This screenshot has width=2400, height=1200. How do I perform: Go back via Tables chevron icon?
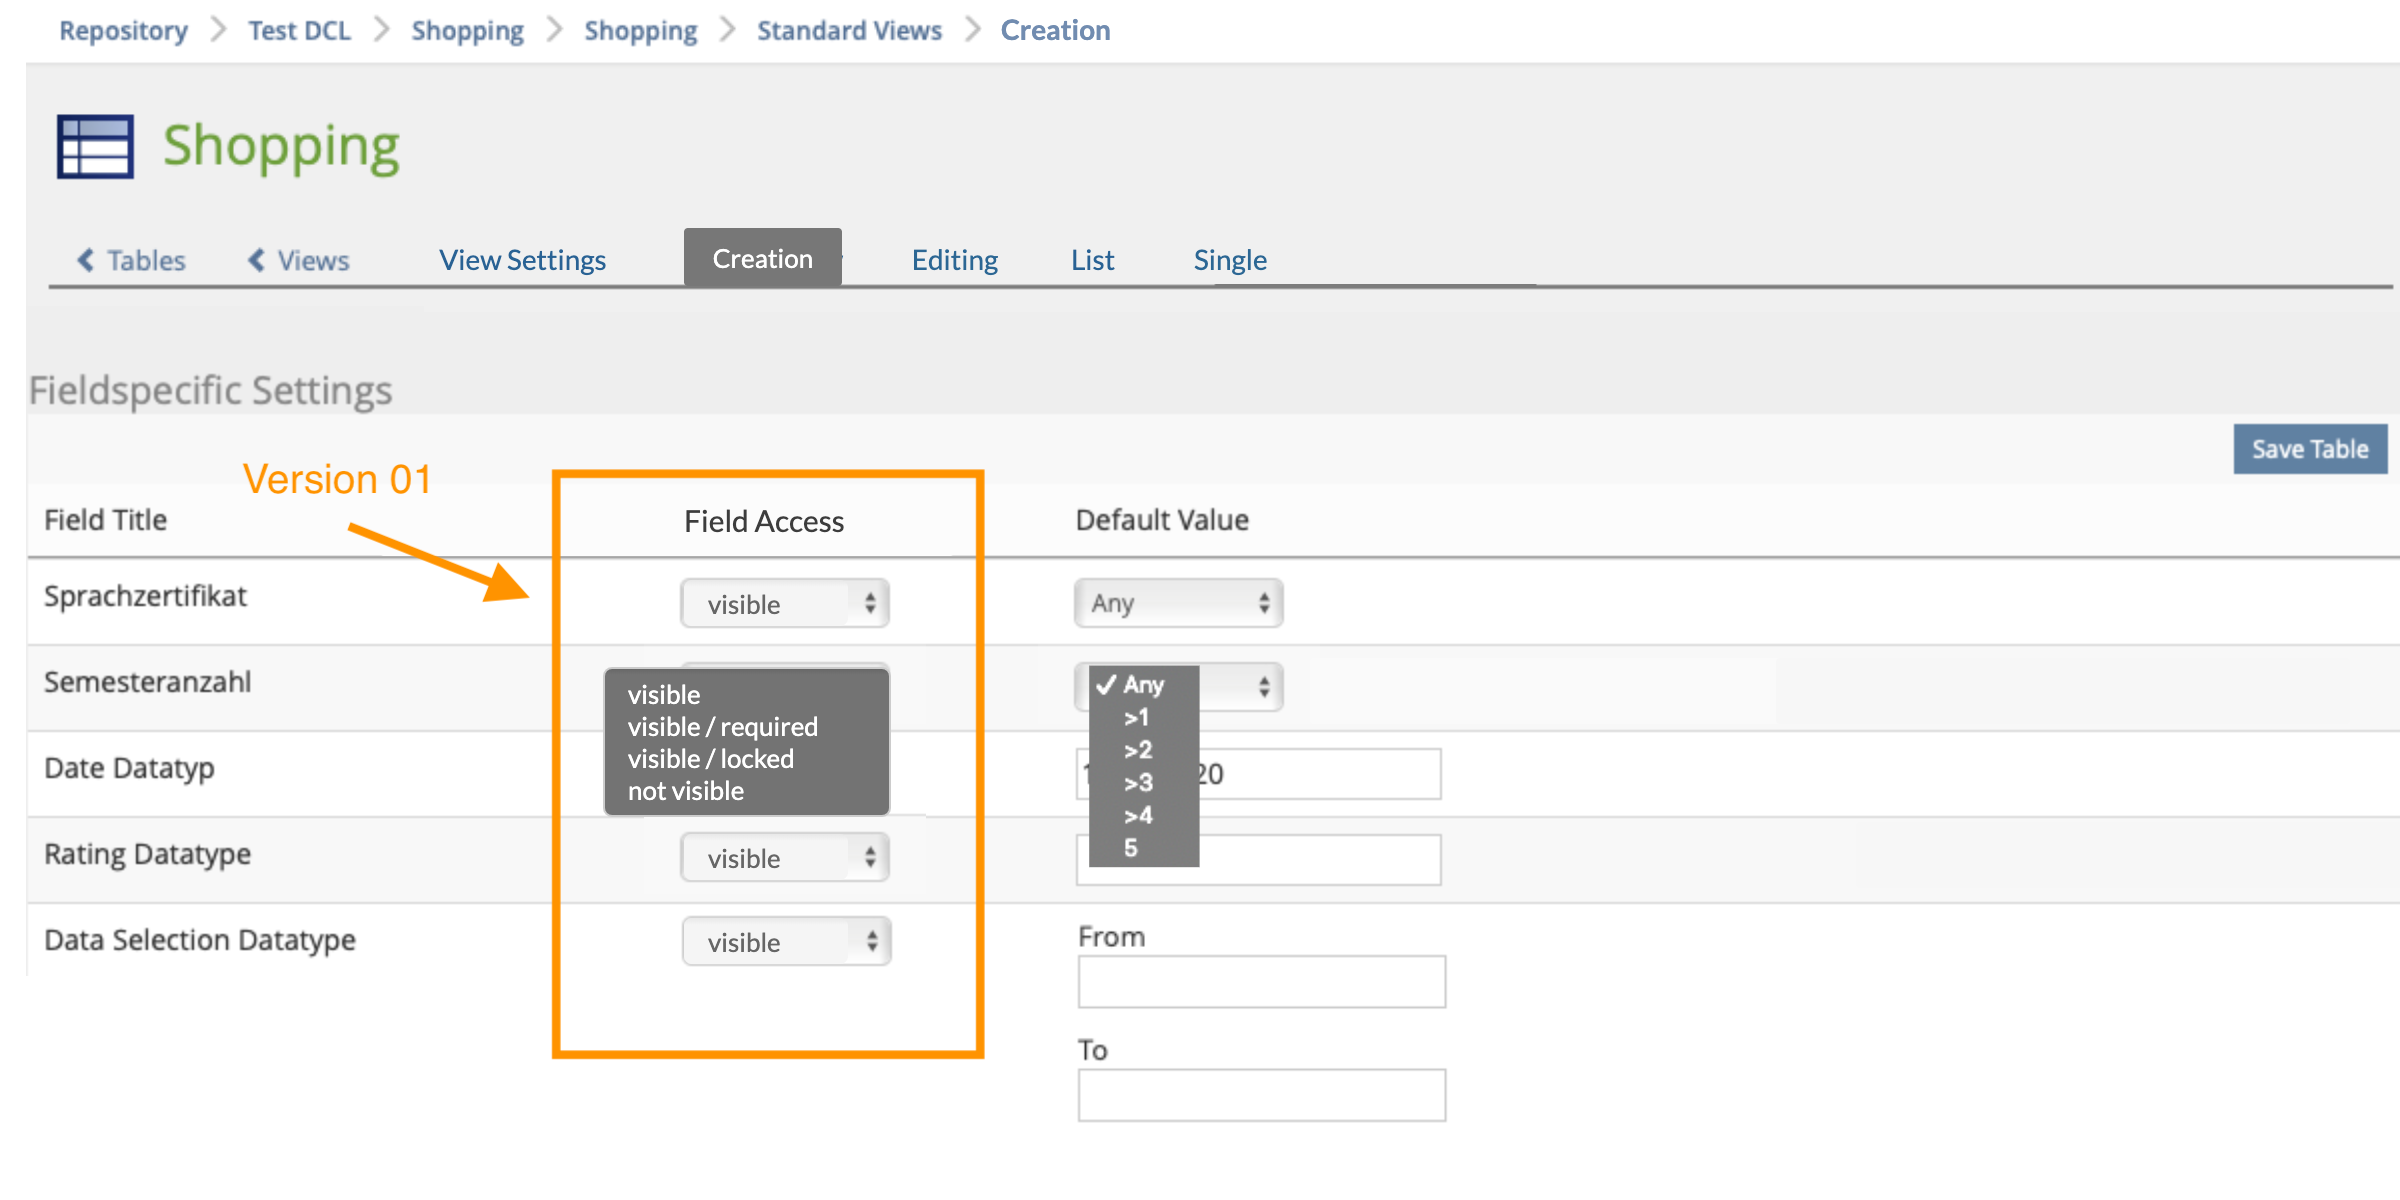(86, 260)
